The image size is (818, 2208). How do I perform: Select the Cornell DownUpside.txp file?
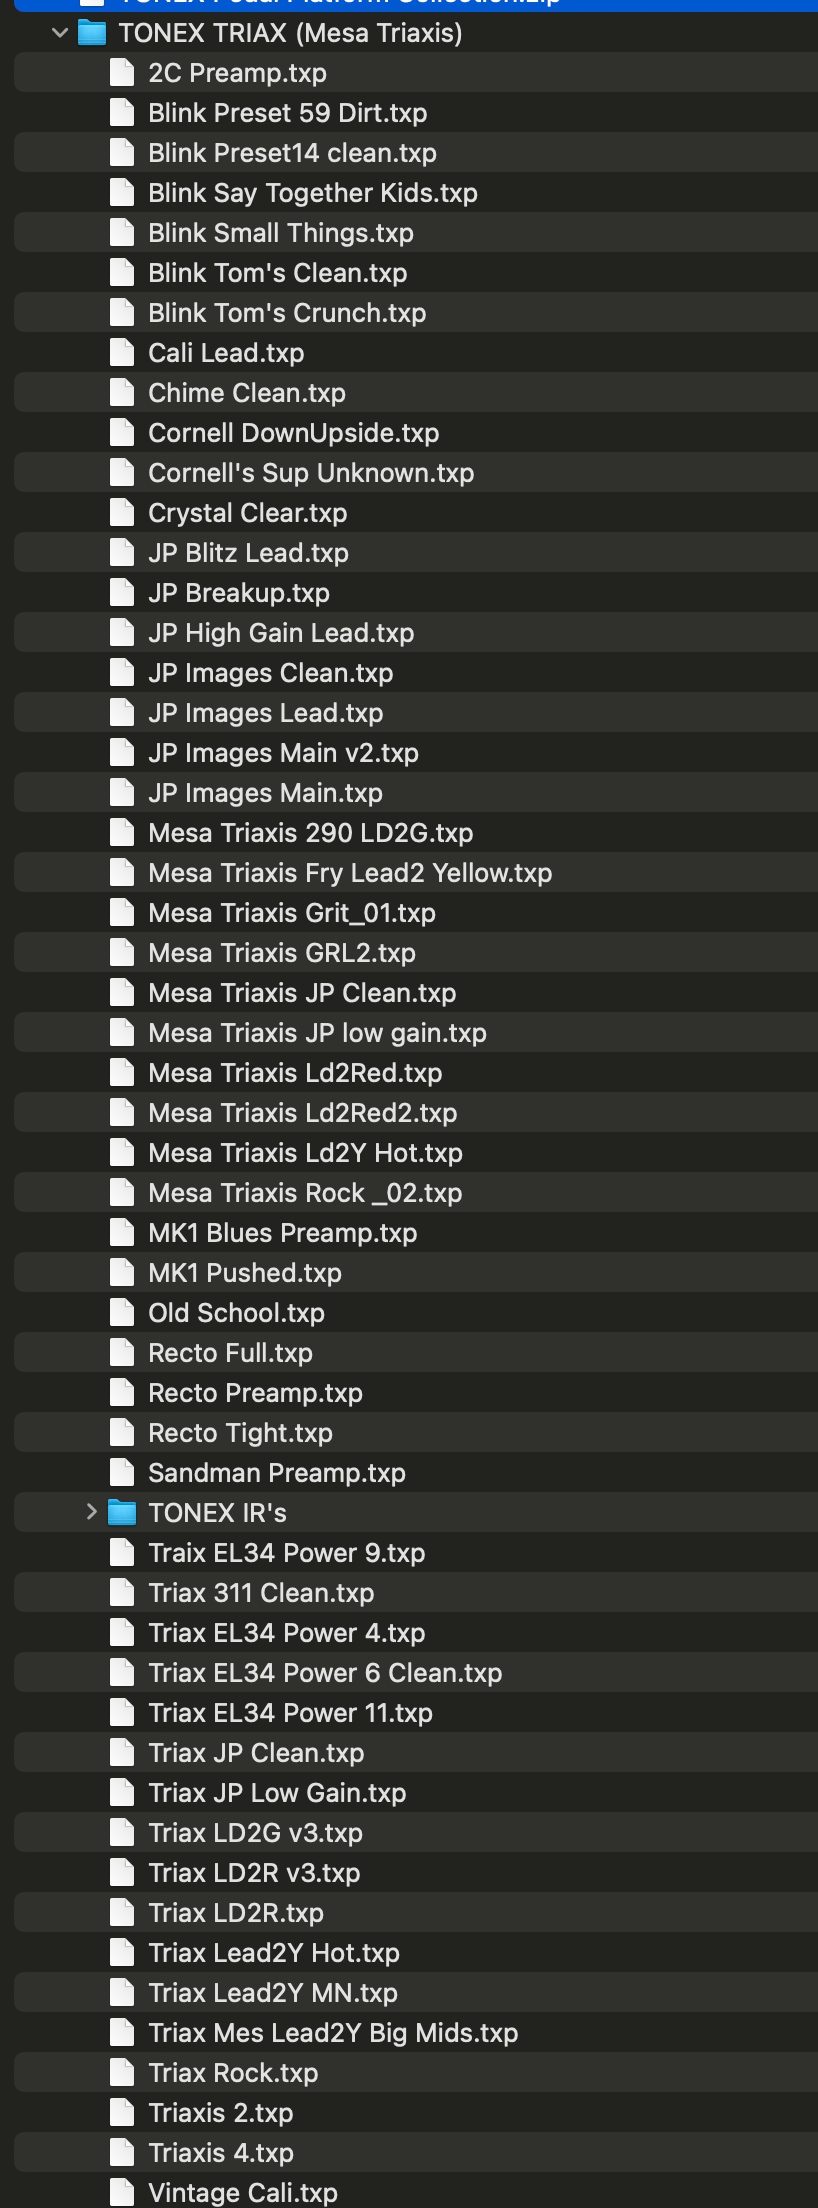[x=293, y=433]
